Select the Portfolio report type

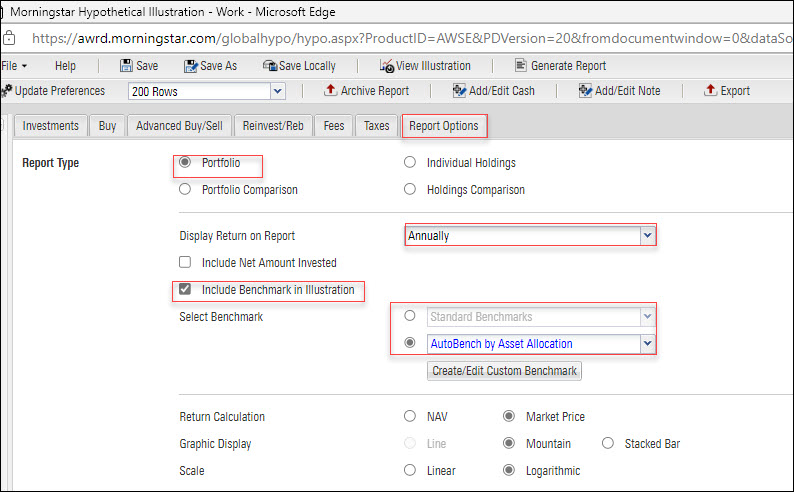(185, 162)
